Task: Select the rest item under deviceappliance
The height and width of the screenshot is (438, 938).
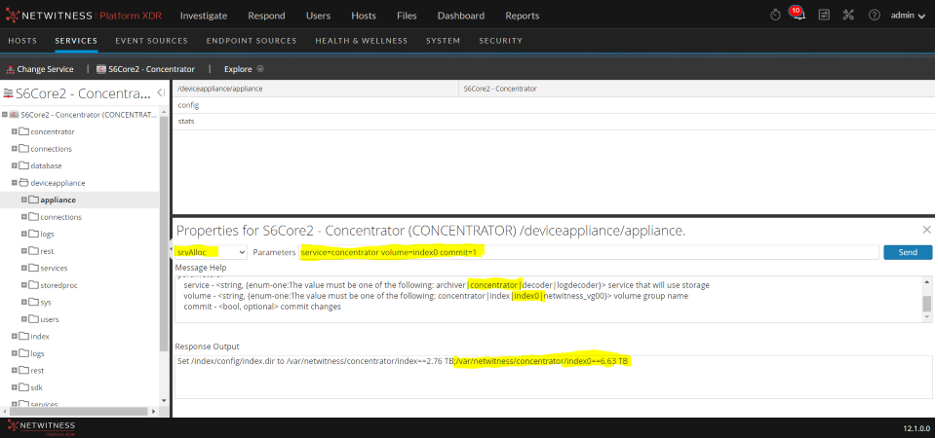Action: click(47, 251)
